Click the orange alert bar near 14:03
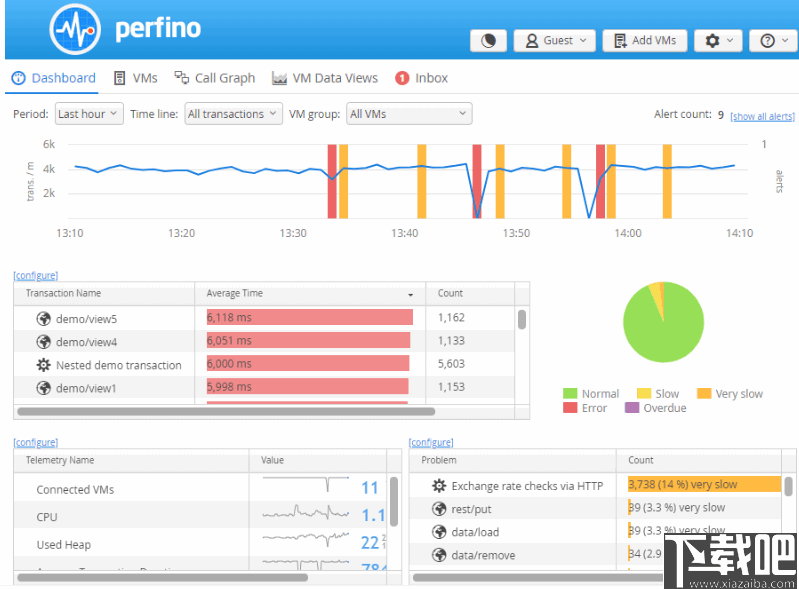This screenshot has width=799, height=589. tap(667, 181)
